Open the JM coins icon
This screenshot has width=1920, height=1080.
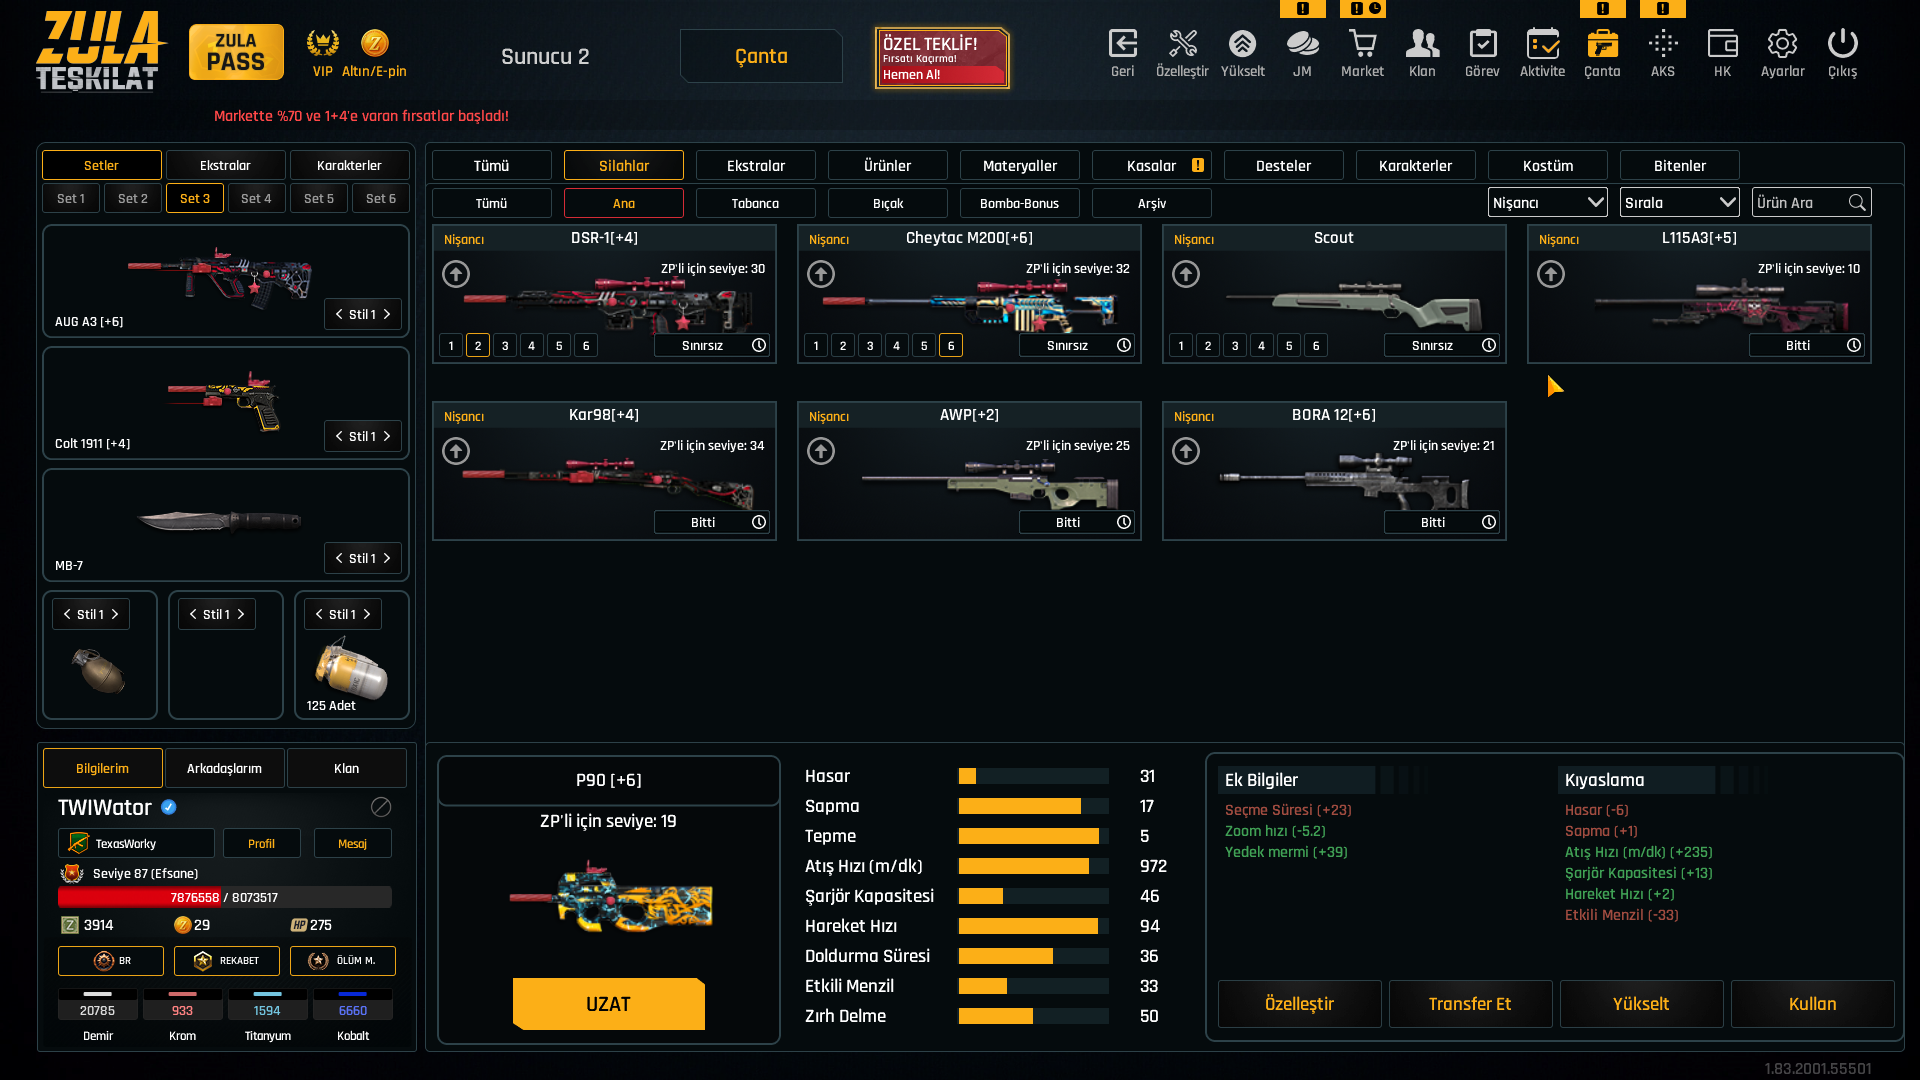tap(1302, 53)
